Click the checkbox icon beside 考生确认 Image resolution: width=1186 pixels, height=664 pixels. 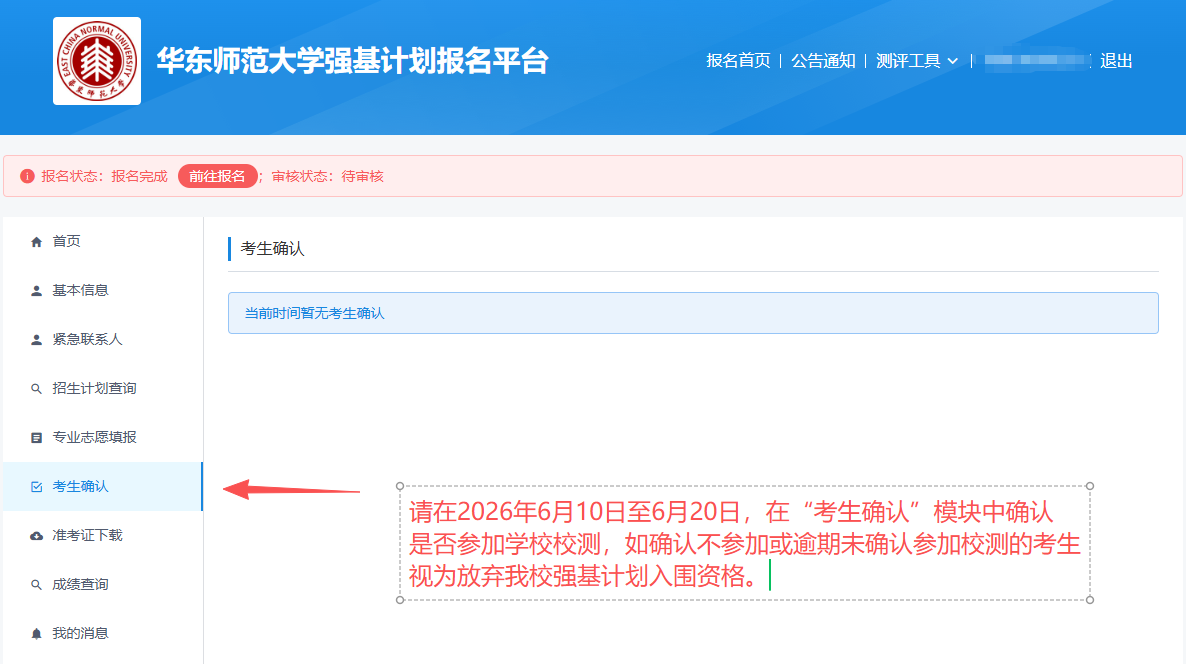point(37,487)
